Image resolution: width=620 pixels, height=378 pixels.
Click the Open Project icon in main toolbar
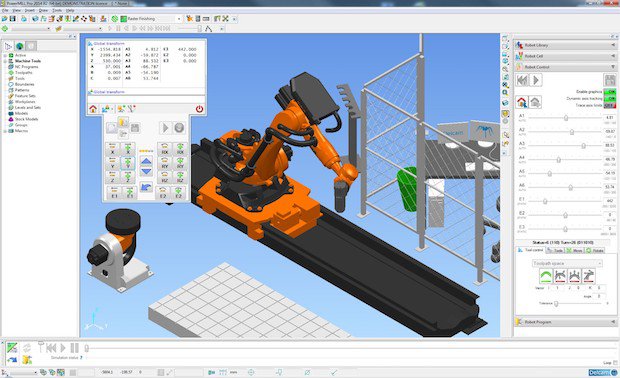[4, 19]
